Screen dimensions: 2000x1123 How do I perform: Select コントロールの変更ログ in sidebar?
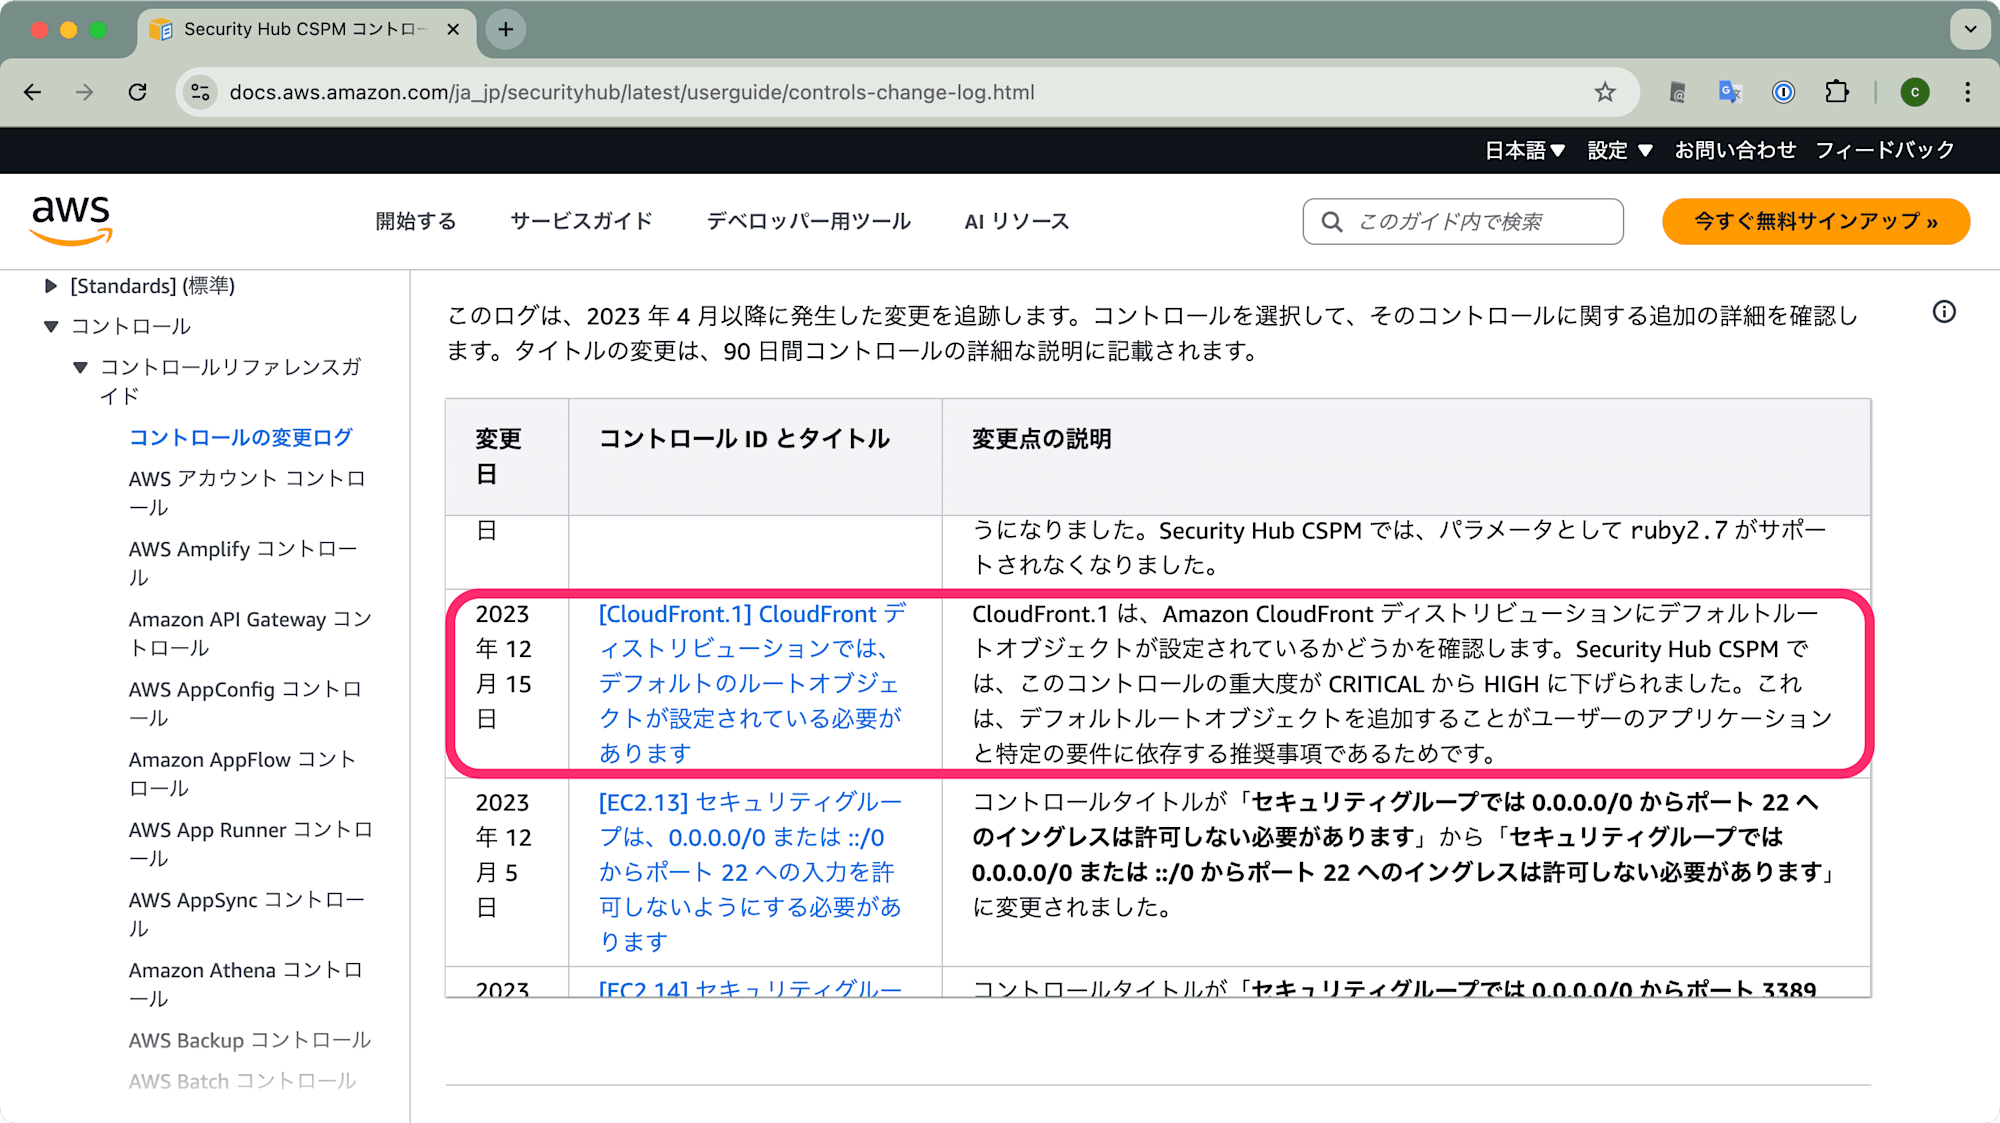click(x=241, y=437)
